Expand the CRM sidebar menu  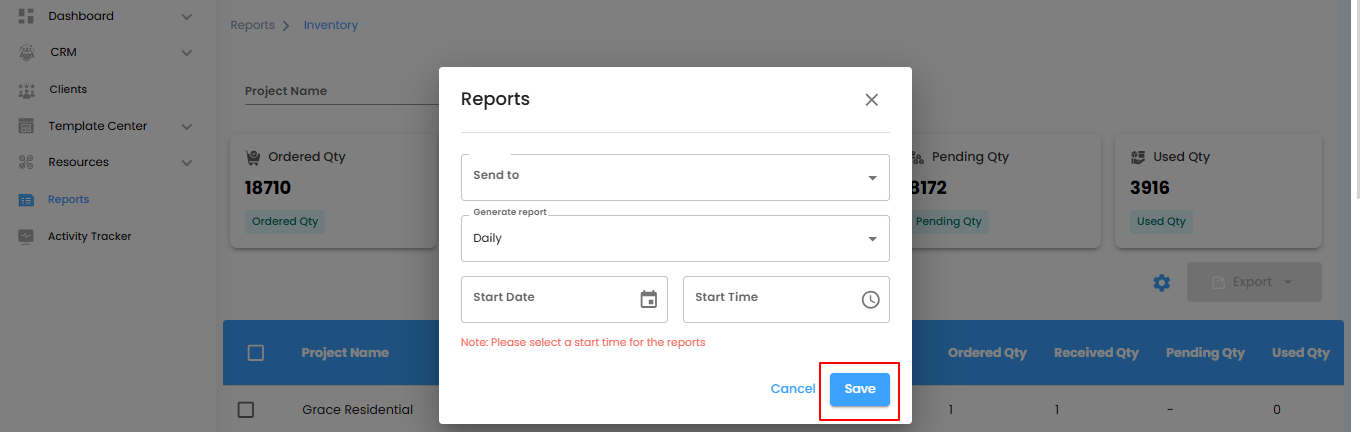pos(186,53)
